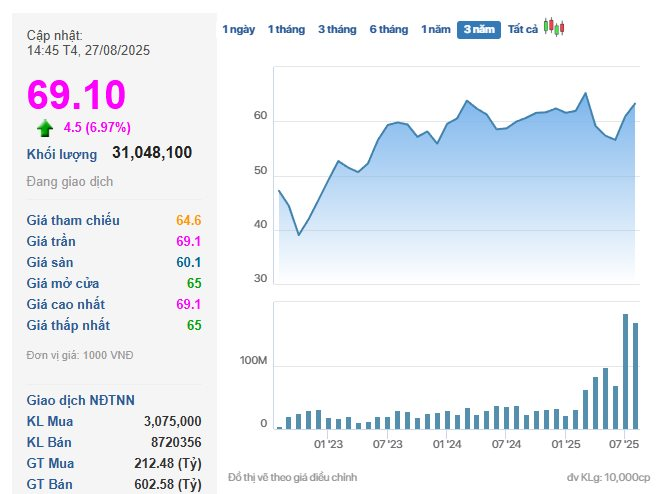This screenshot has width=658, height=494.
Task: Click the Giá sàn value 60.1
Action: (x=189, y=262)
